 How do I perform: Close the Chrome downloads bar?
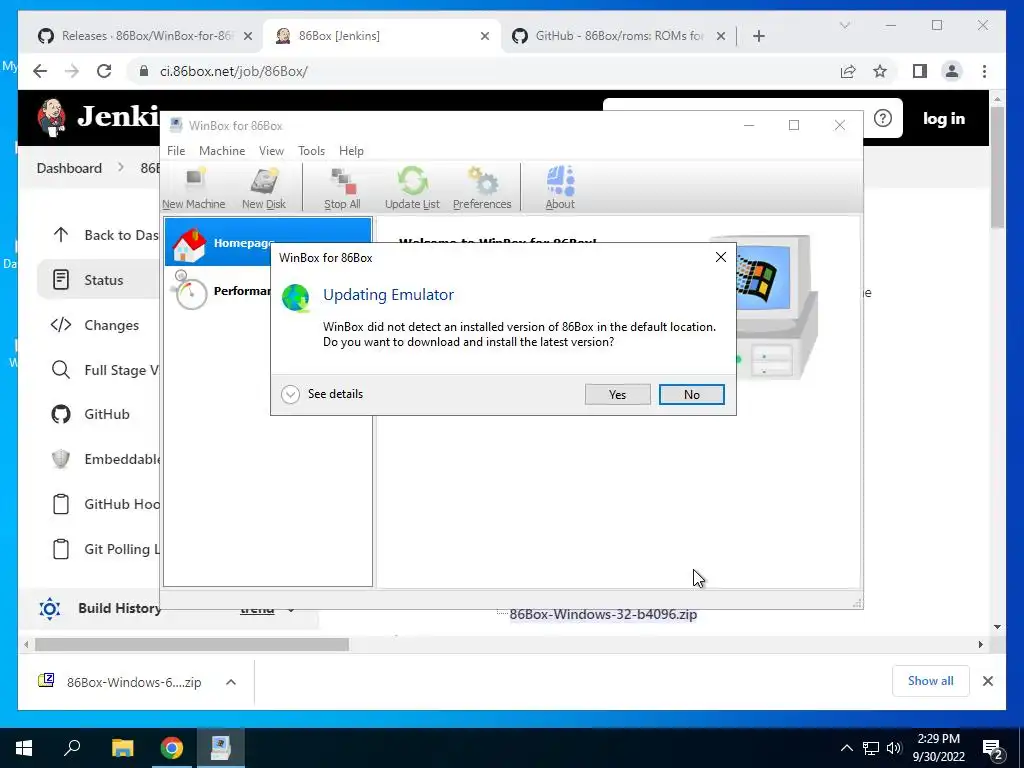(987, 681)
